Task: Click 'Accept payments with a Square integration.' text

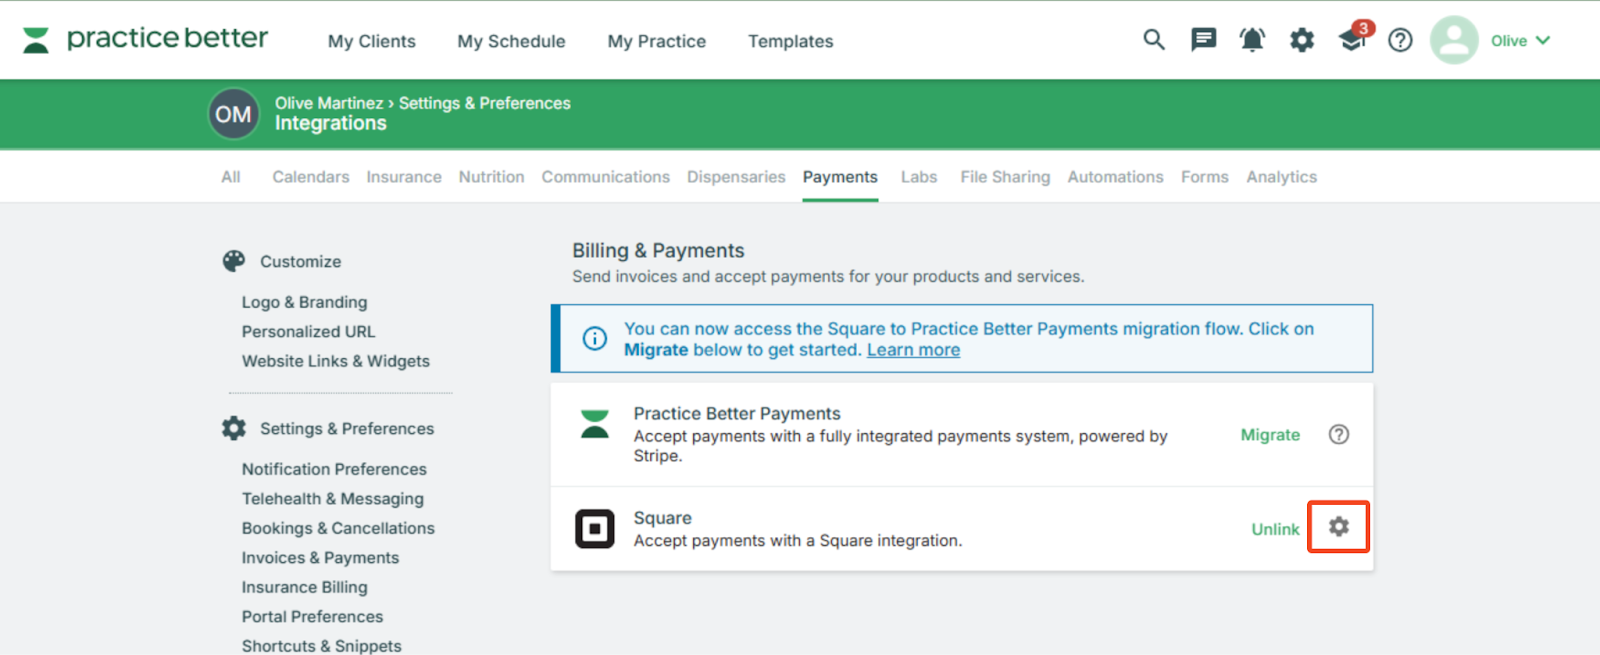Action: coord(798,541)
